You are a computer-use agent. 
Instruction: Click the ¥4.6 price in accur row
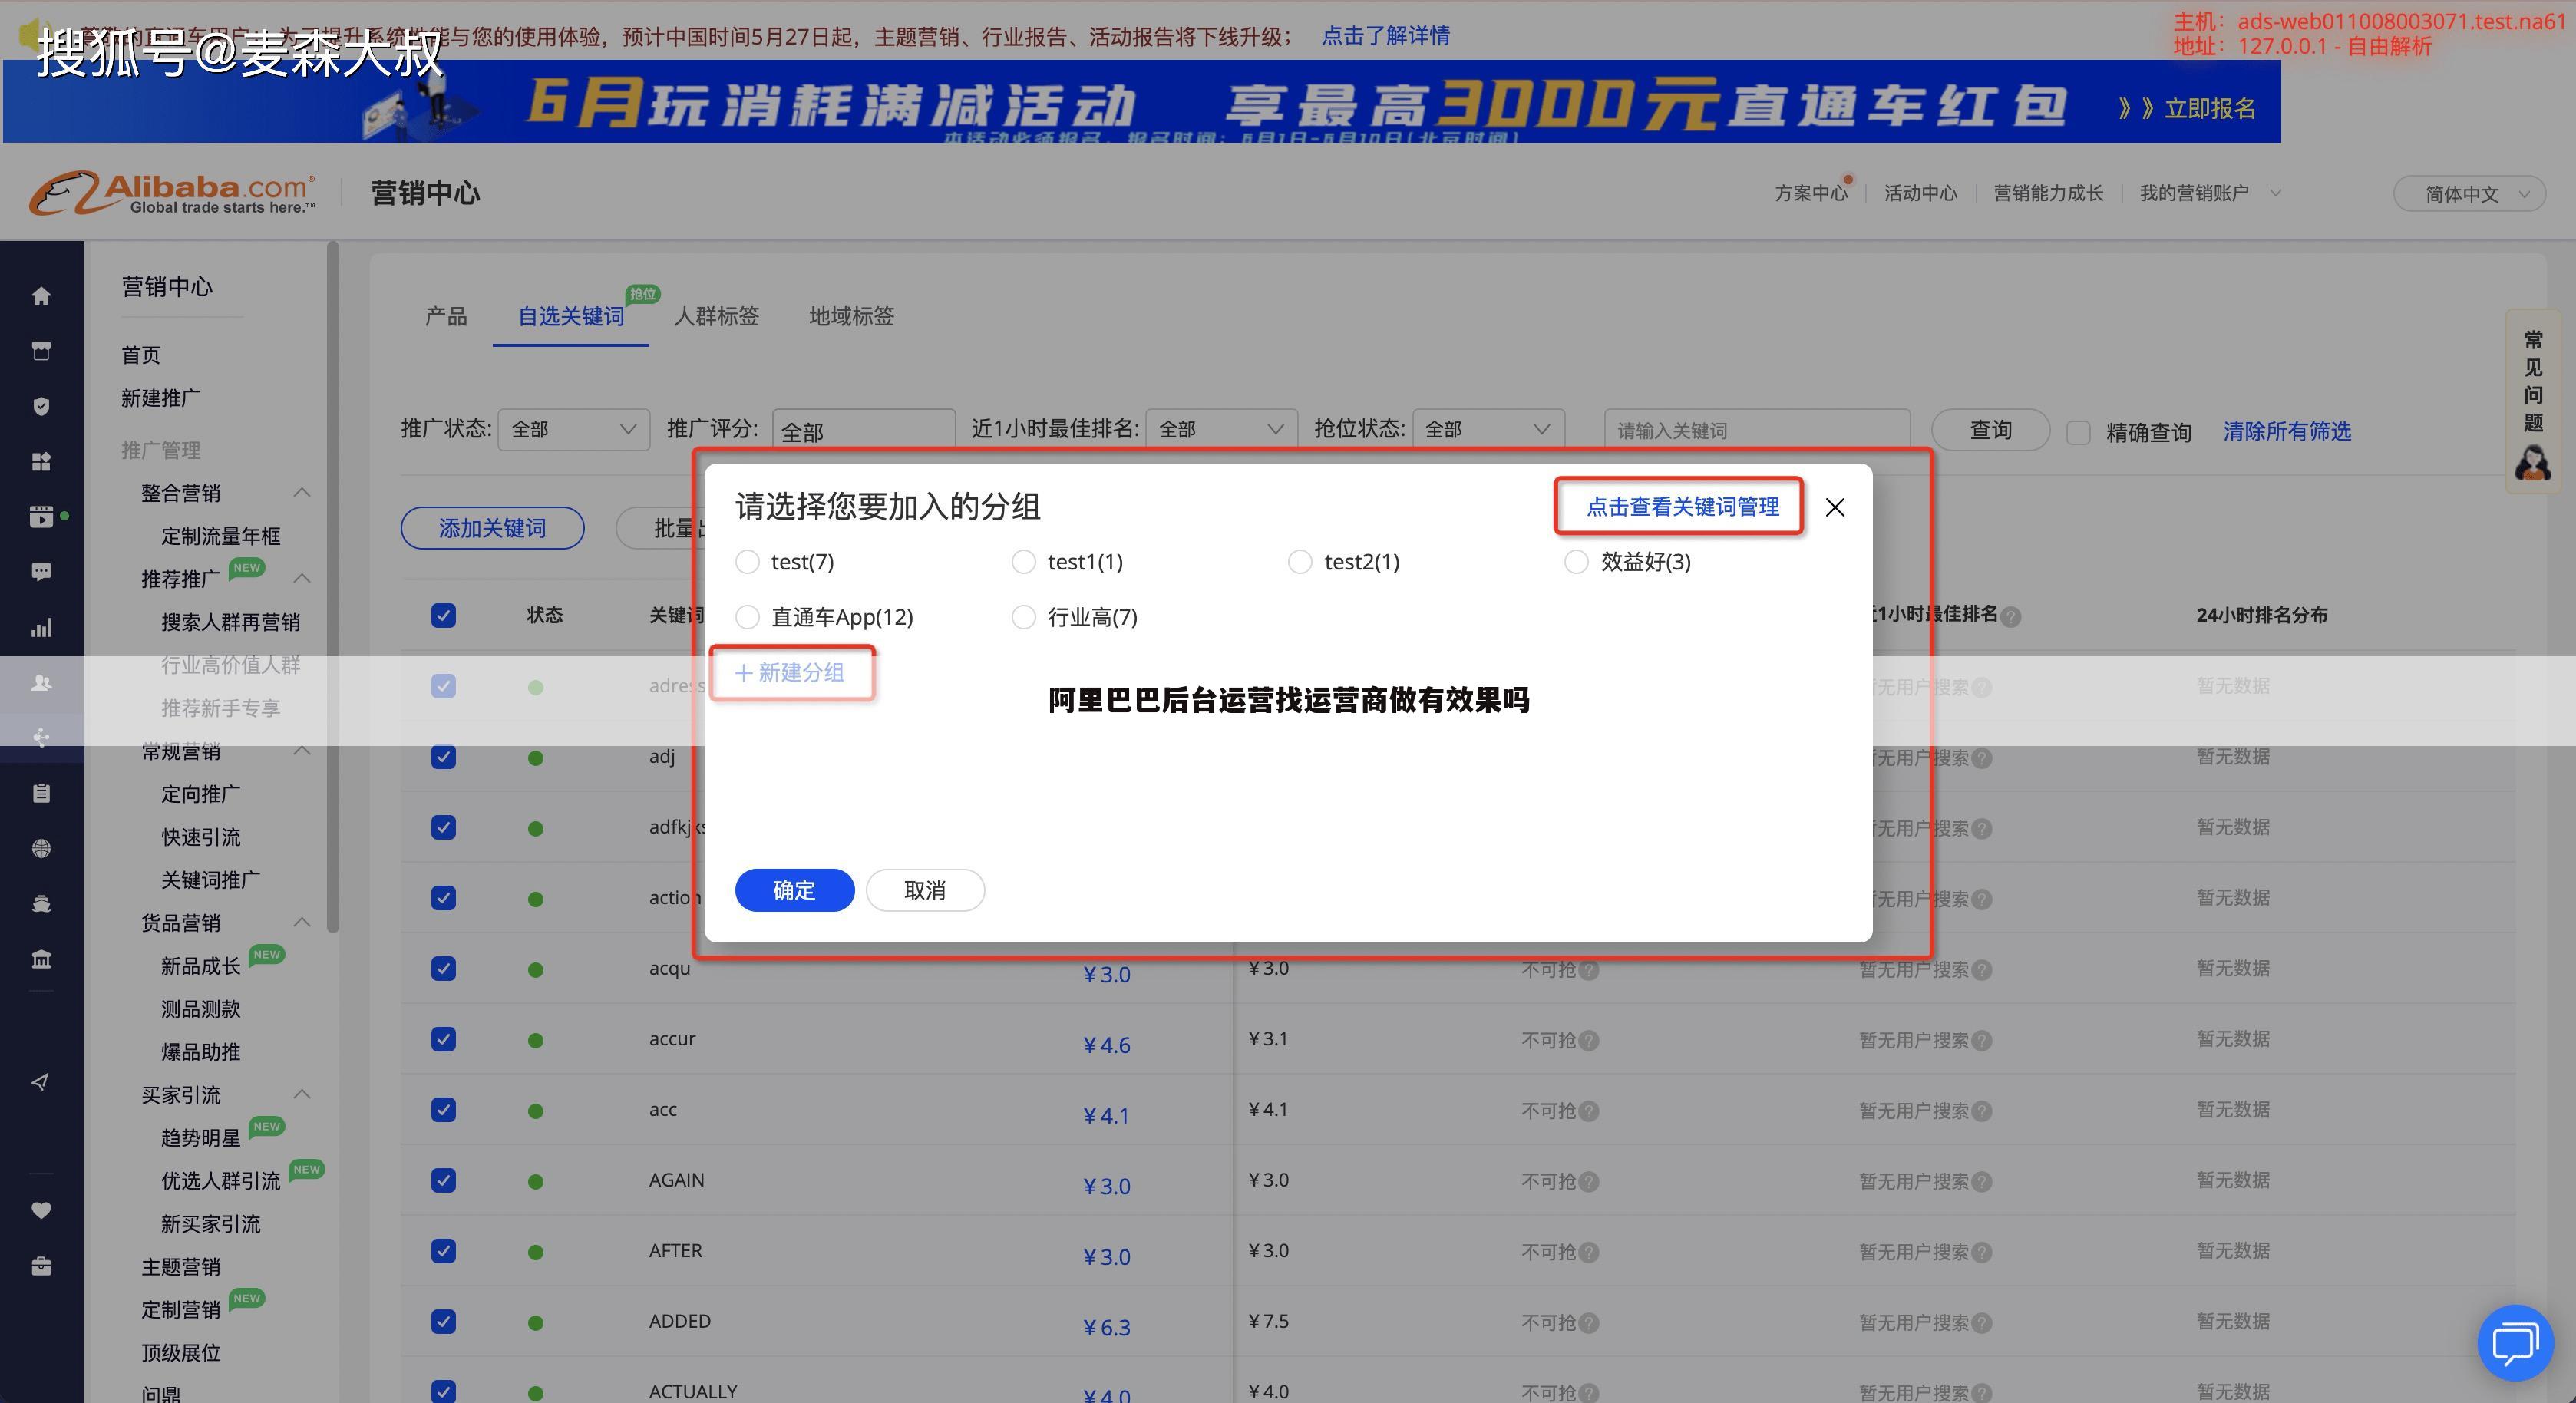1106,1045
